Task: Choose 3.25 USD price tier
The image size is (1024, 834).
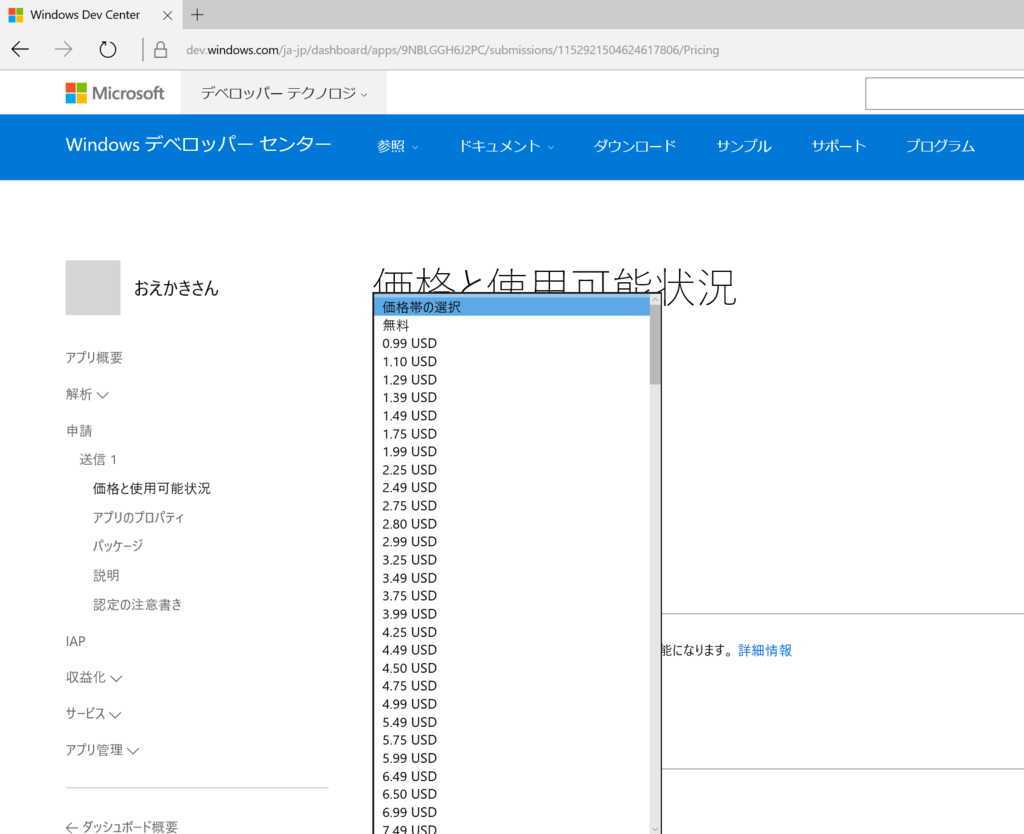Action: pyautogui.click(x=512, y=560)
